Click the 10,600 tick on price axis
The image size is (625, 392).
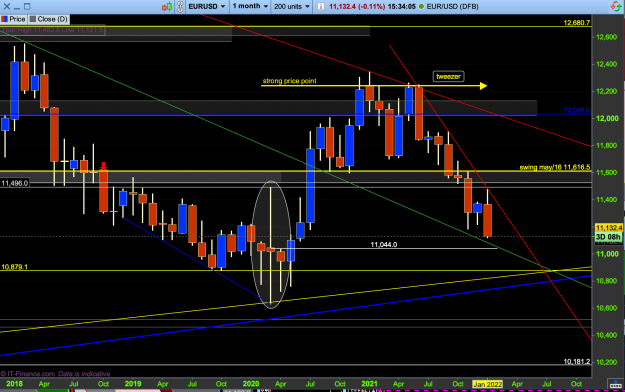click(x=607, y=308)
